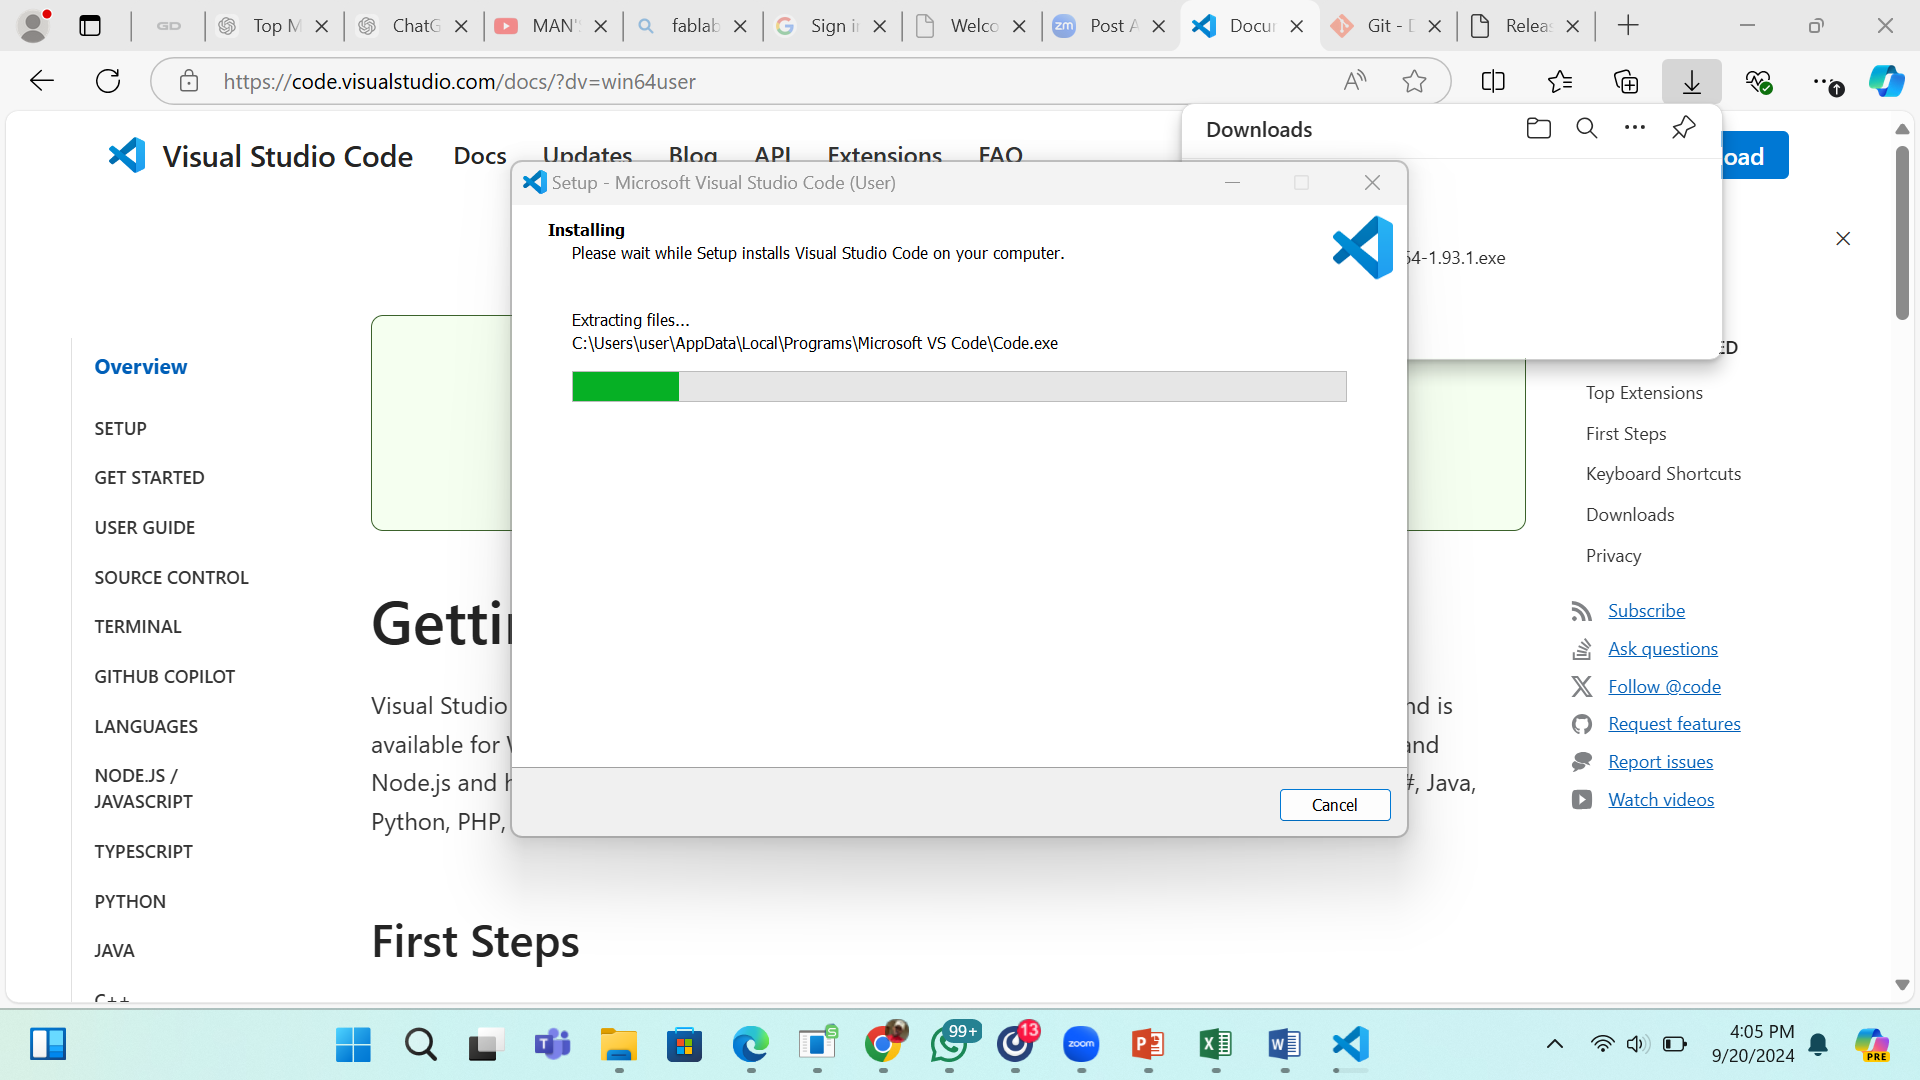Click the Bookmark star icon in address bar

(1414, 82)
